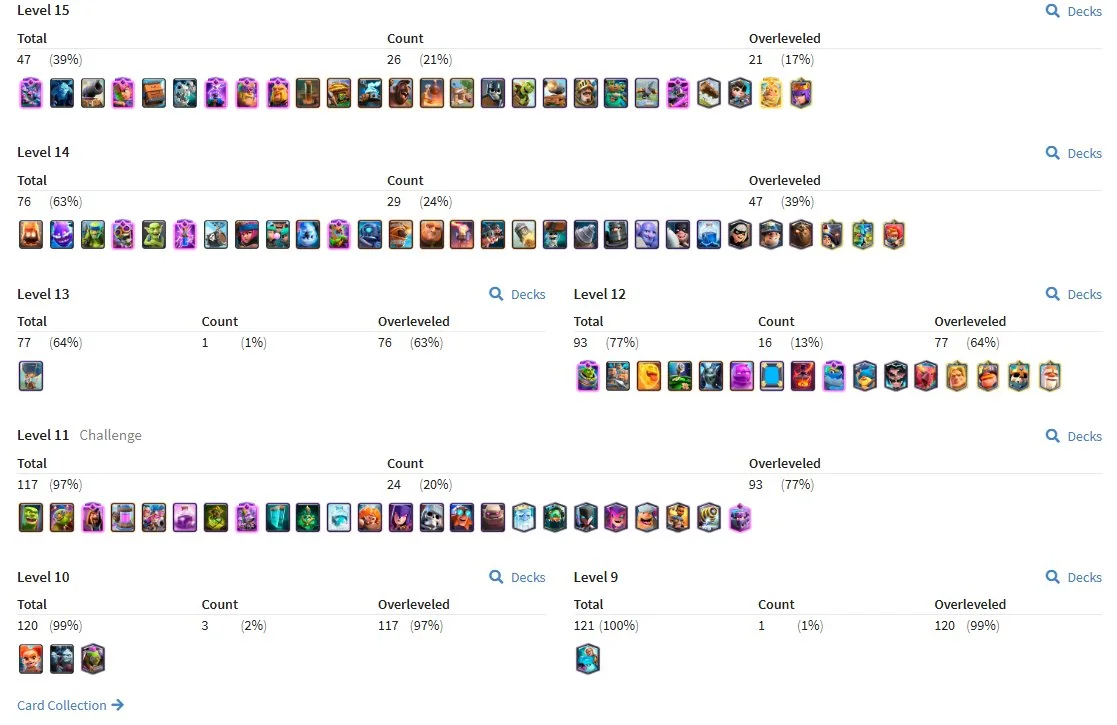Screen dimensions: 1117x725
Task: Click the first card in Level 14 row
Action: (x=31, y=235)
